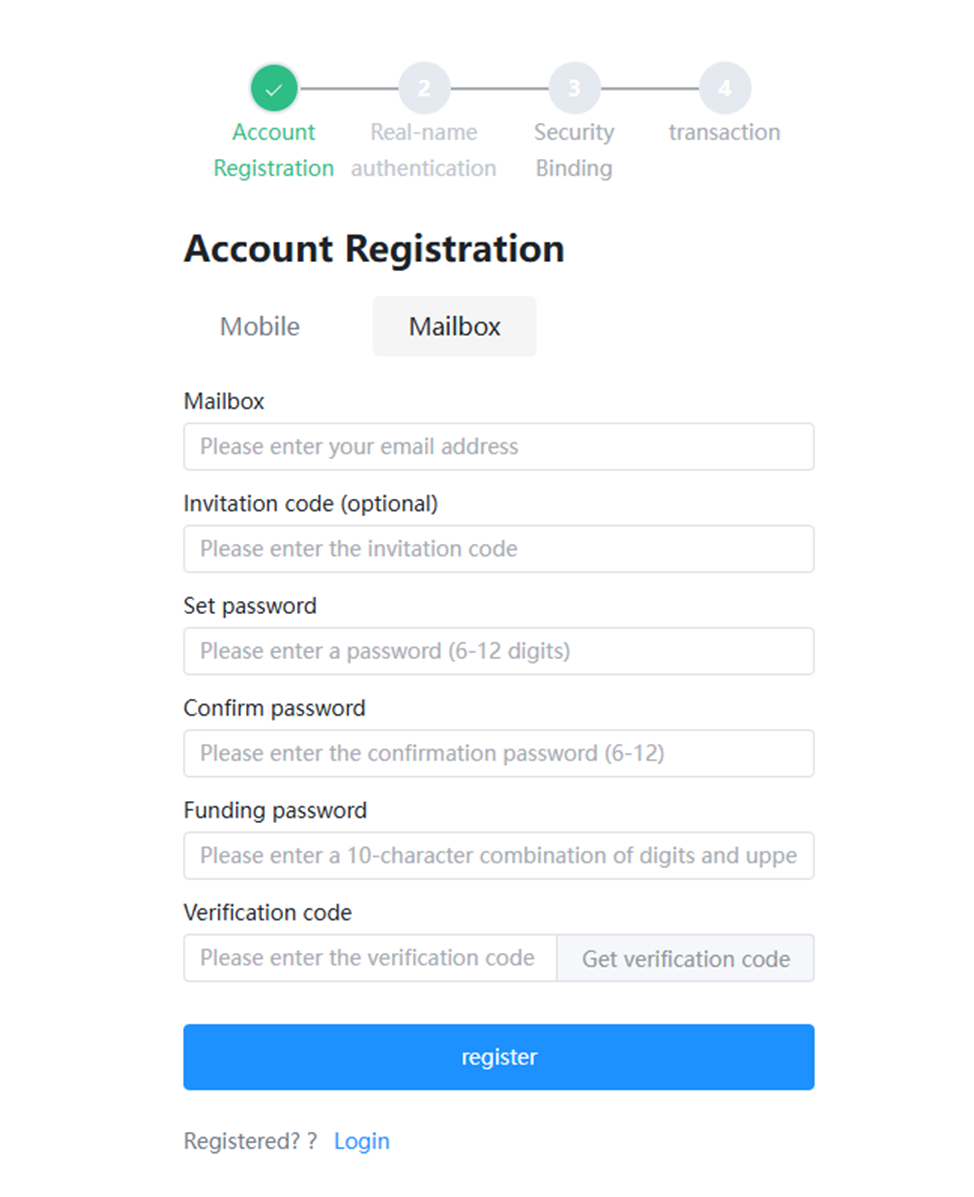This screenshot has height=1197, width=974.
Task: Focus the Confirm password field
Action: point(498,753)
